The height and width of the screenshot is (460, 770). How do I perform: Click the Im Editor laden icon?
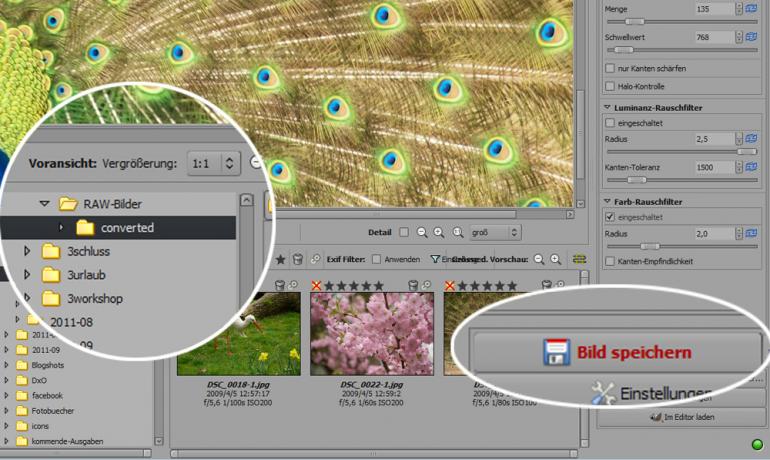click(x=655, y=417)
